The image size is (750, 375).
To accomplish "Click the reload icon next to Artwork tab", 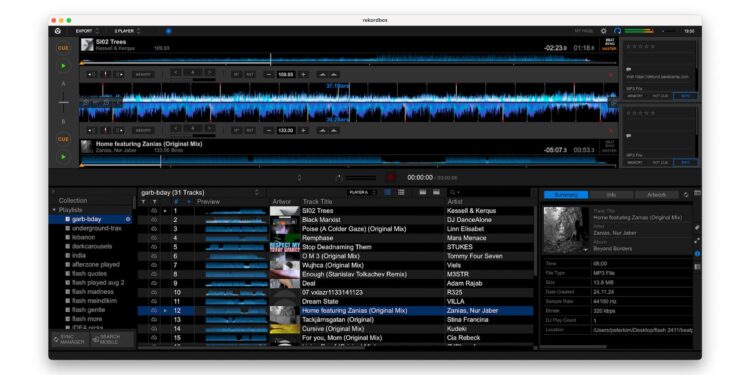I will (x=686, y=195).
